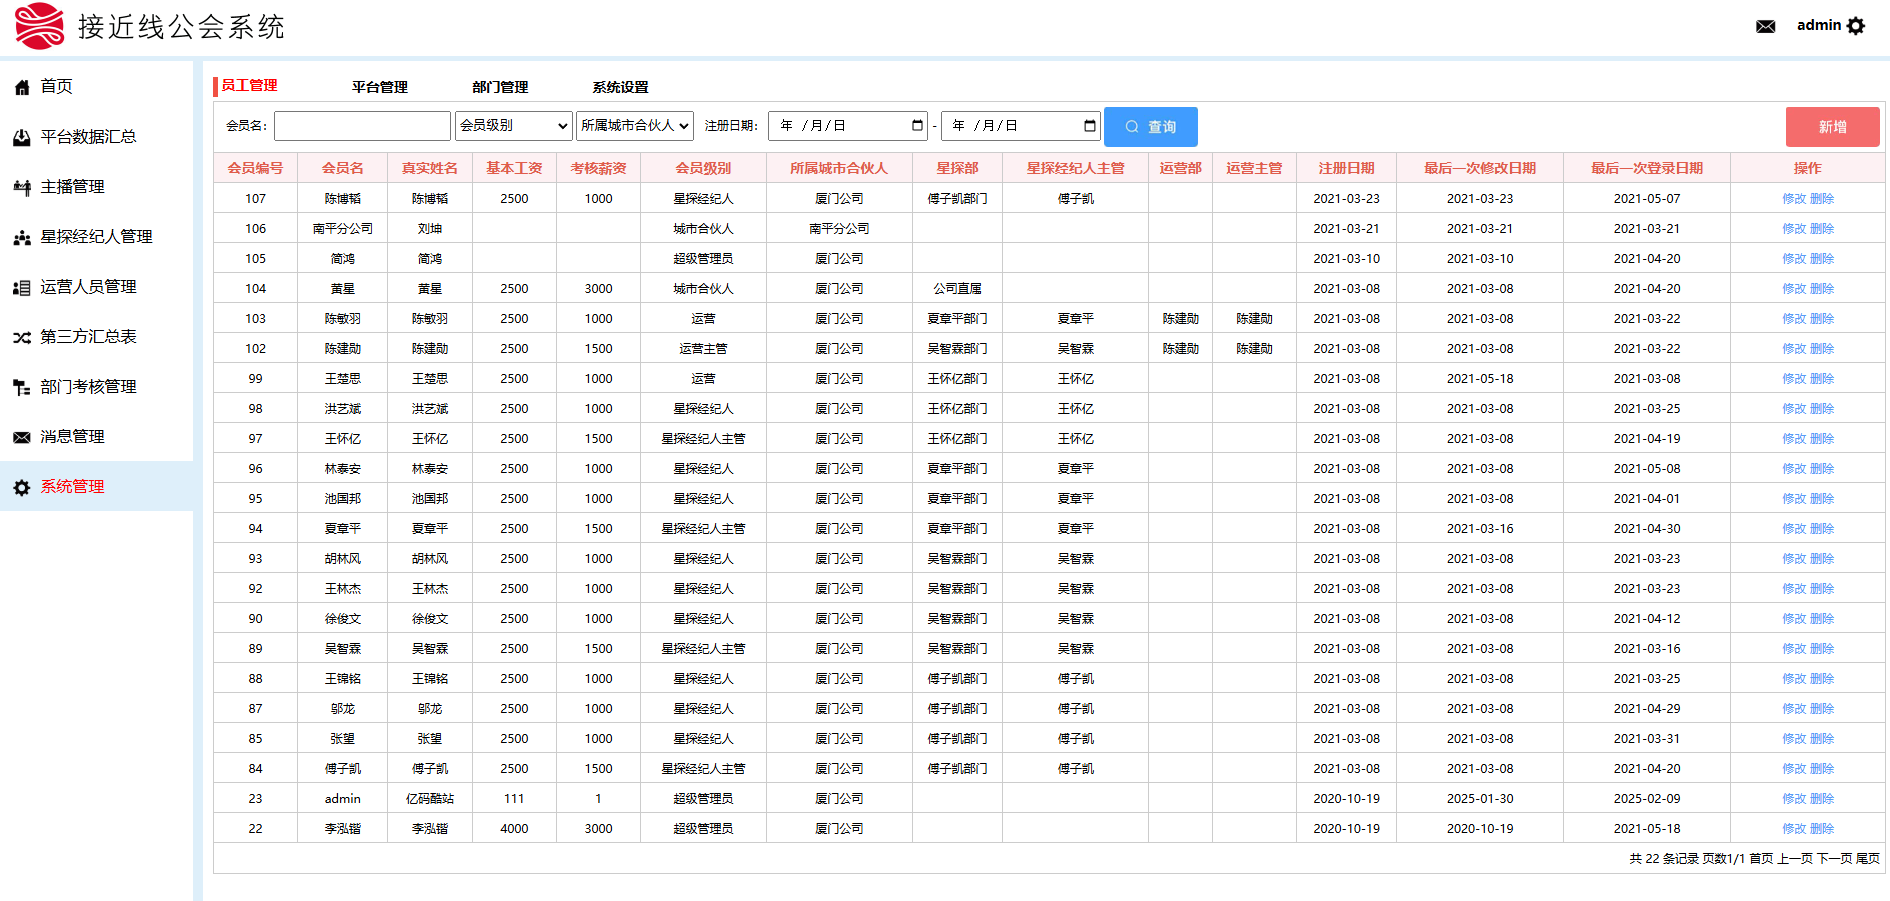
Task: Click the 消息管理 envelope icon
Action: 22,437
